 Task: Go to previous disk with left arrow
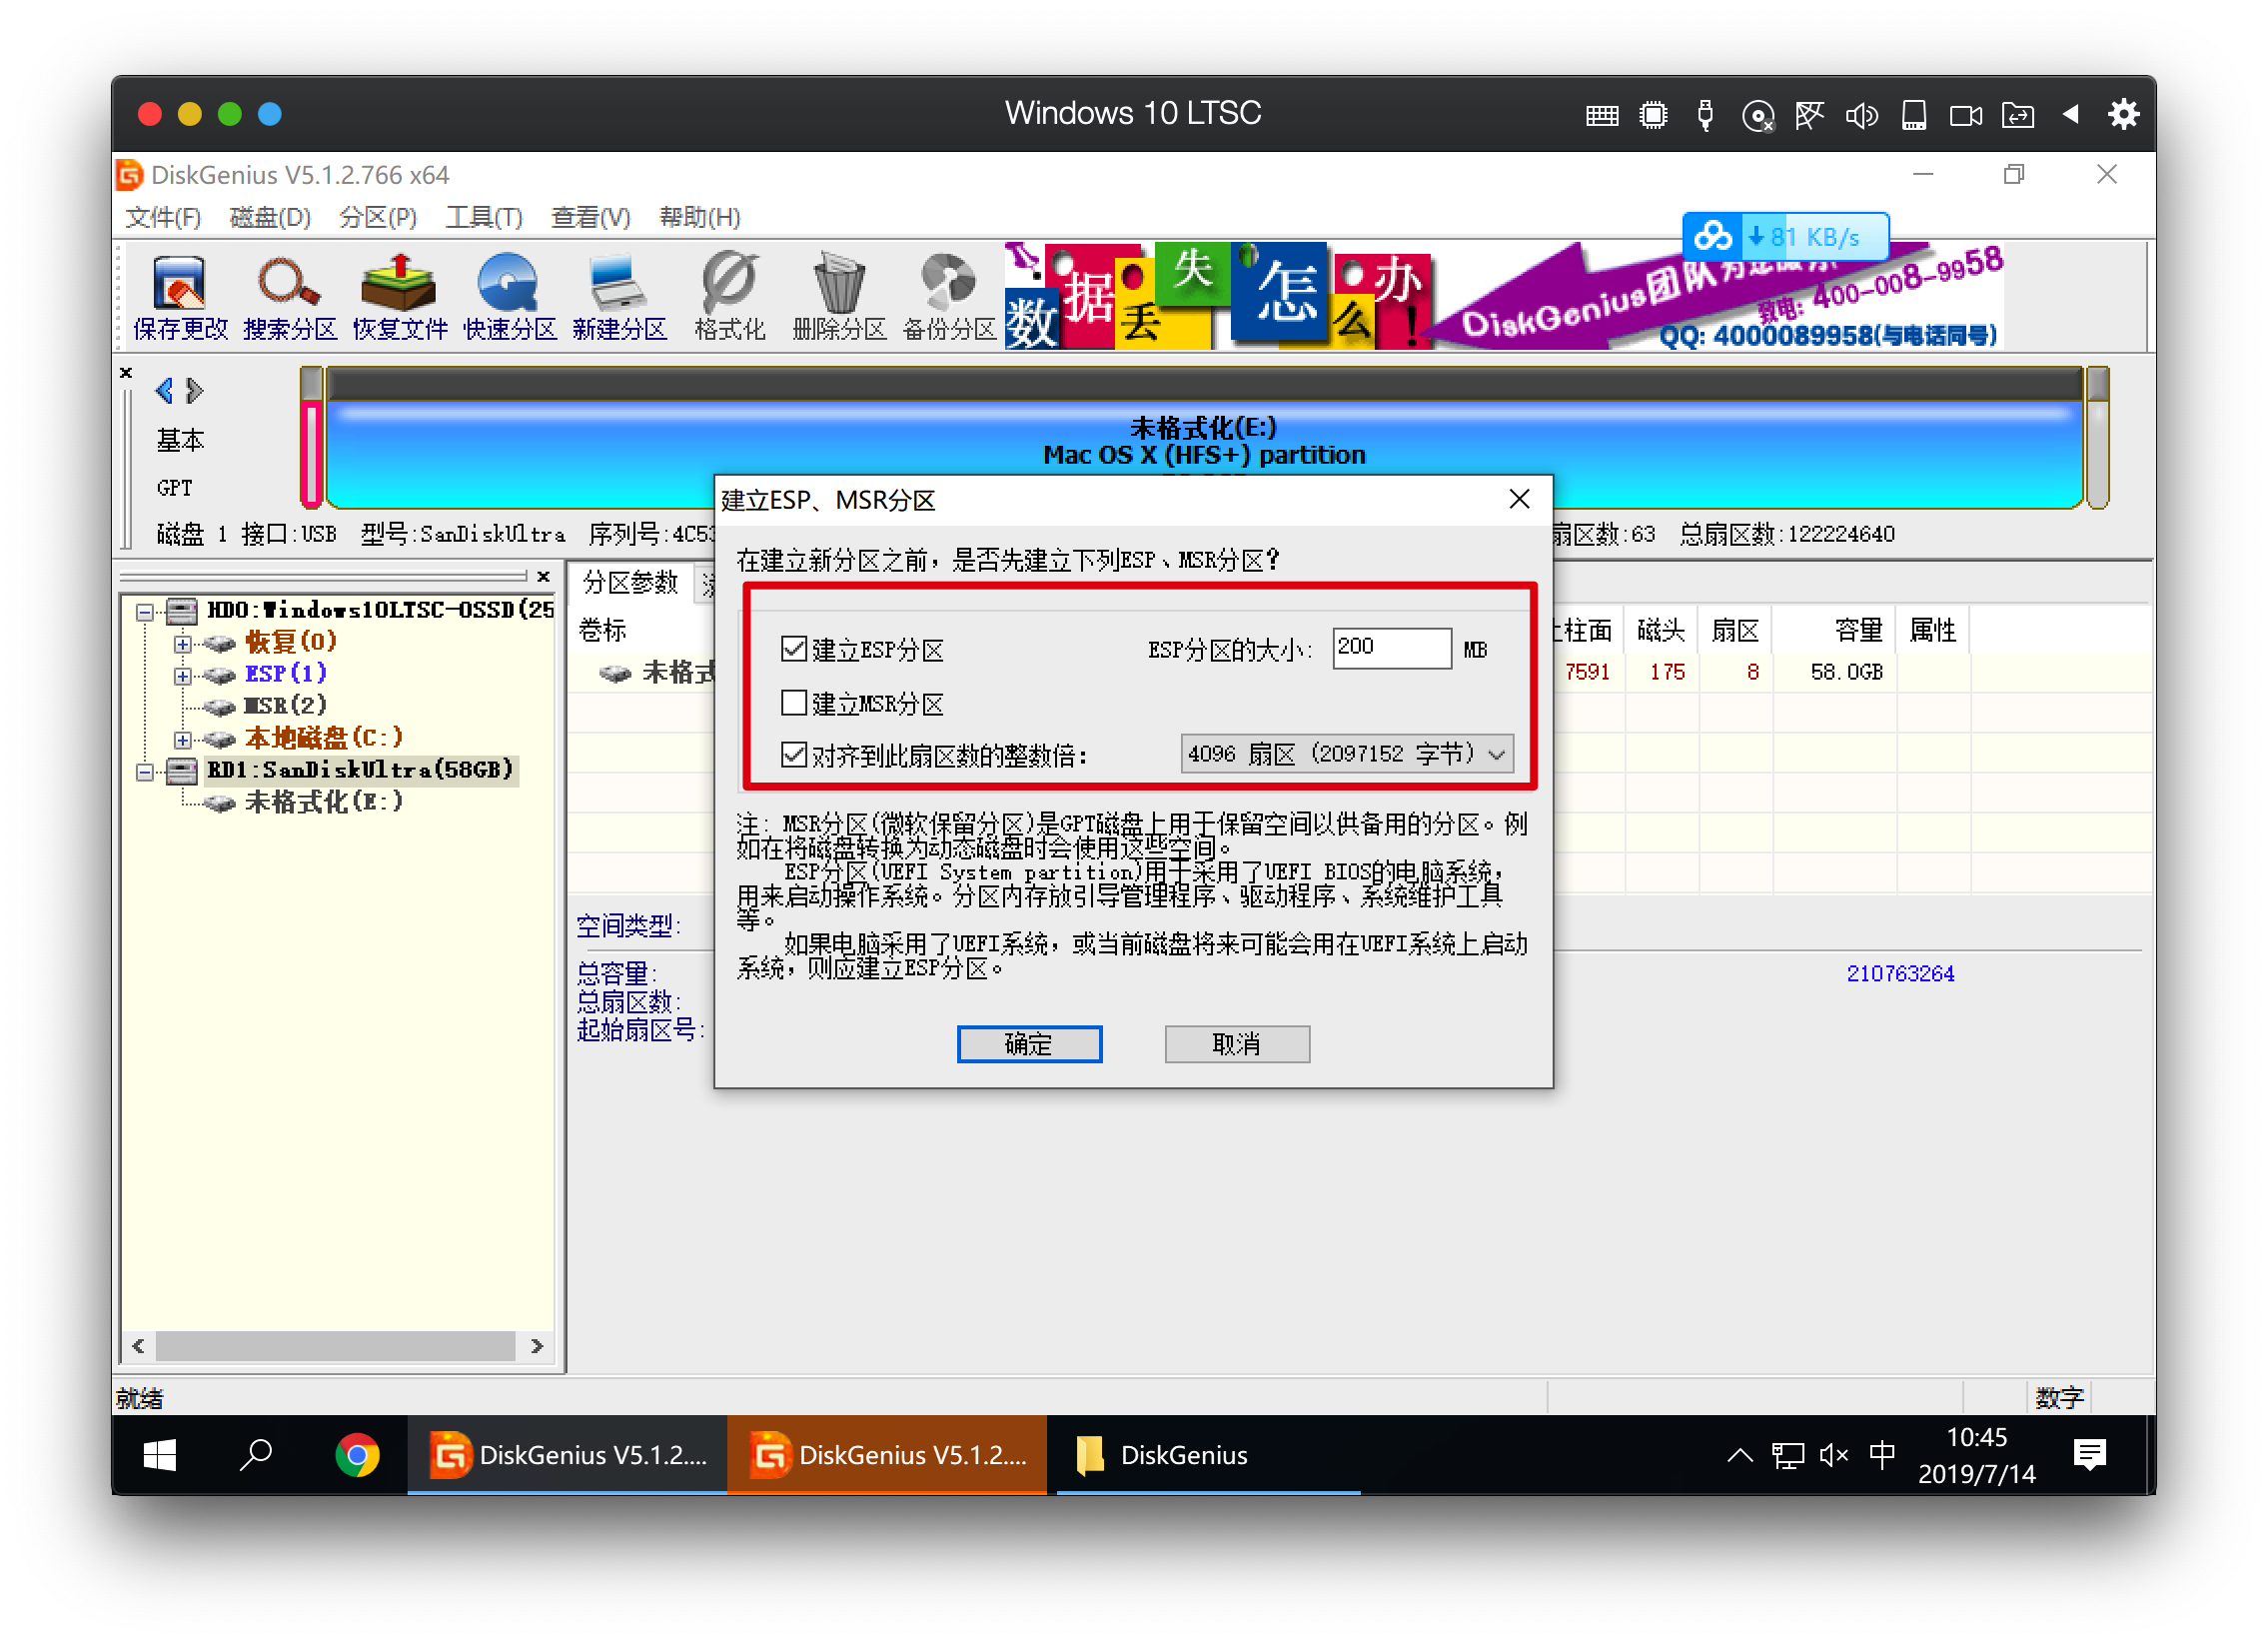(x=165, y=390)
